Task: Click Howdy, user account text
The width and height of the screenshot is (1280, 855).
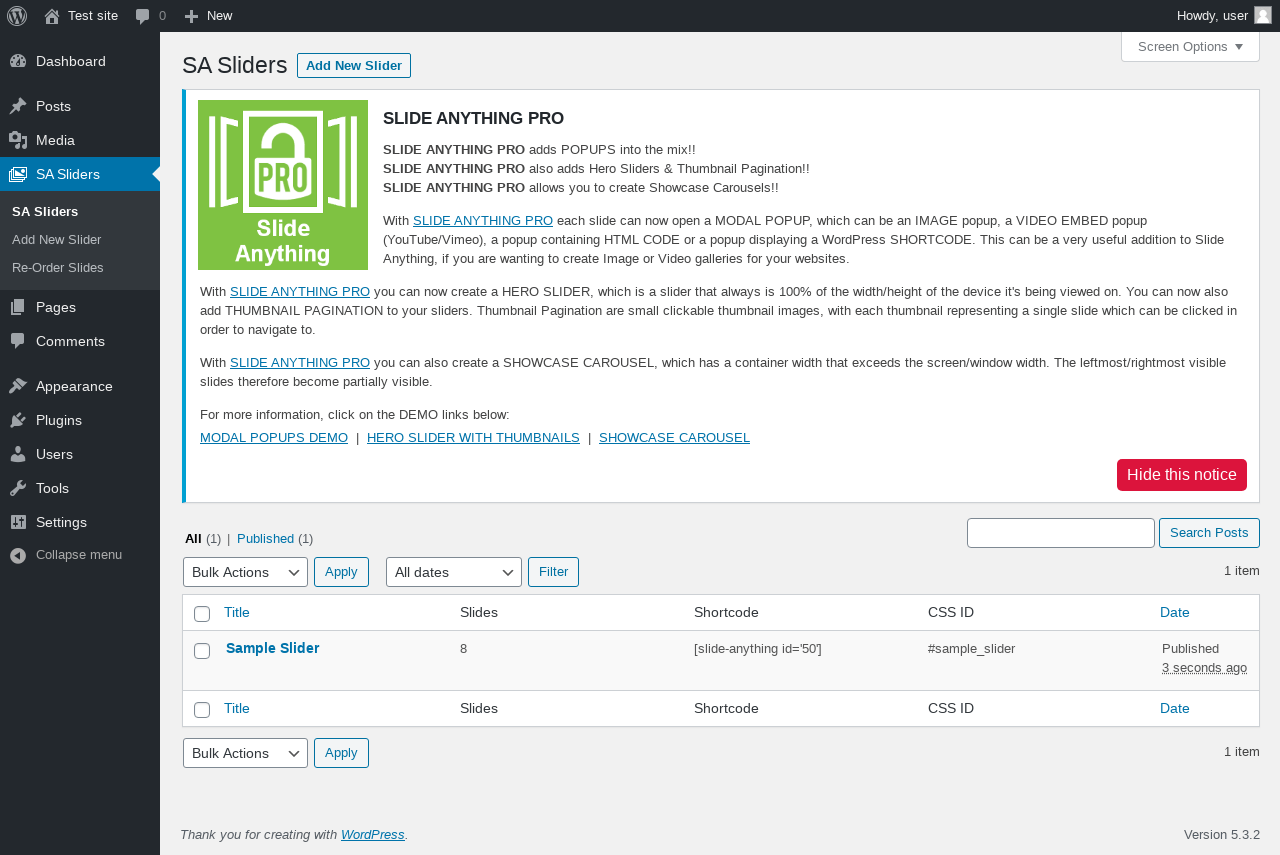Action: (x=1212, y=15)
